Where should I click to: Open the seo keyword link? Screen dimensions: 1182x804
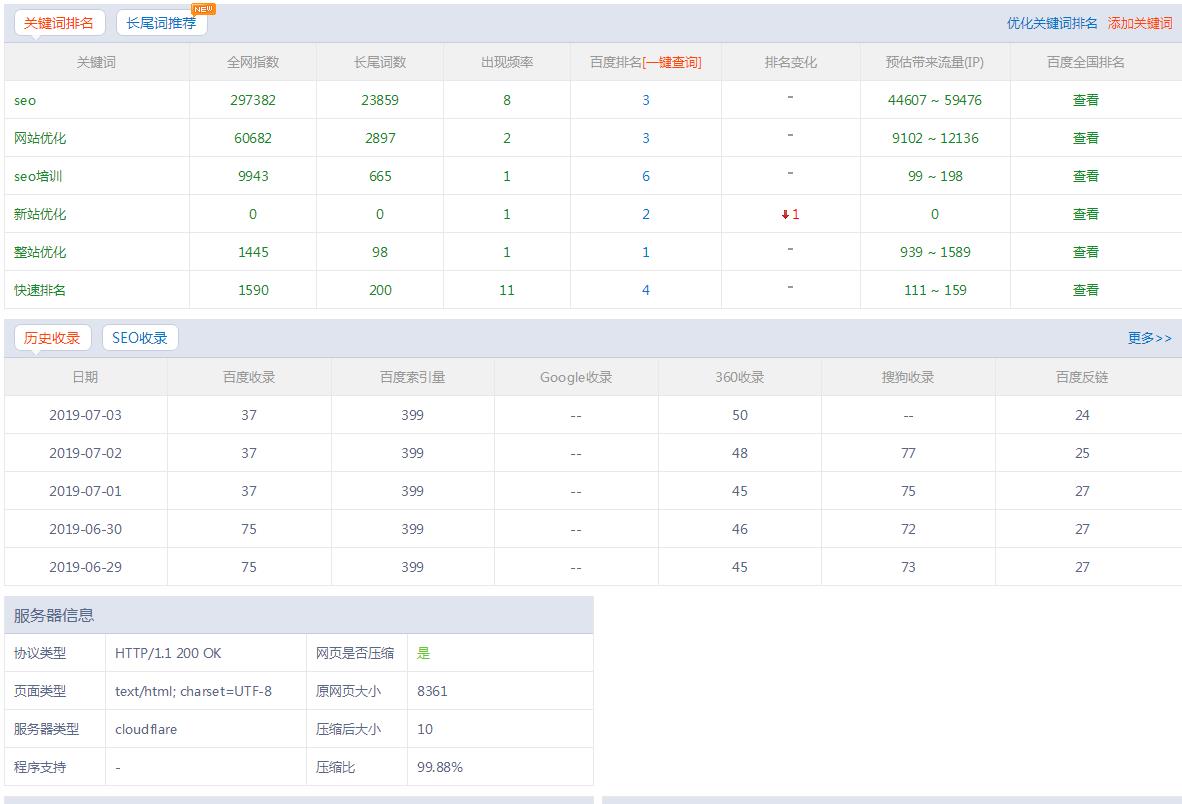click(25, 100)
